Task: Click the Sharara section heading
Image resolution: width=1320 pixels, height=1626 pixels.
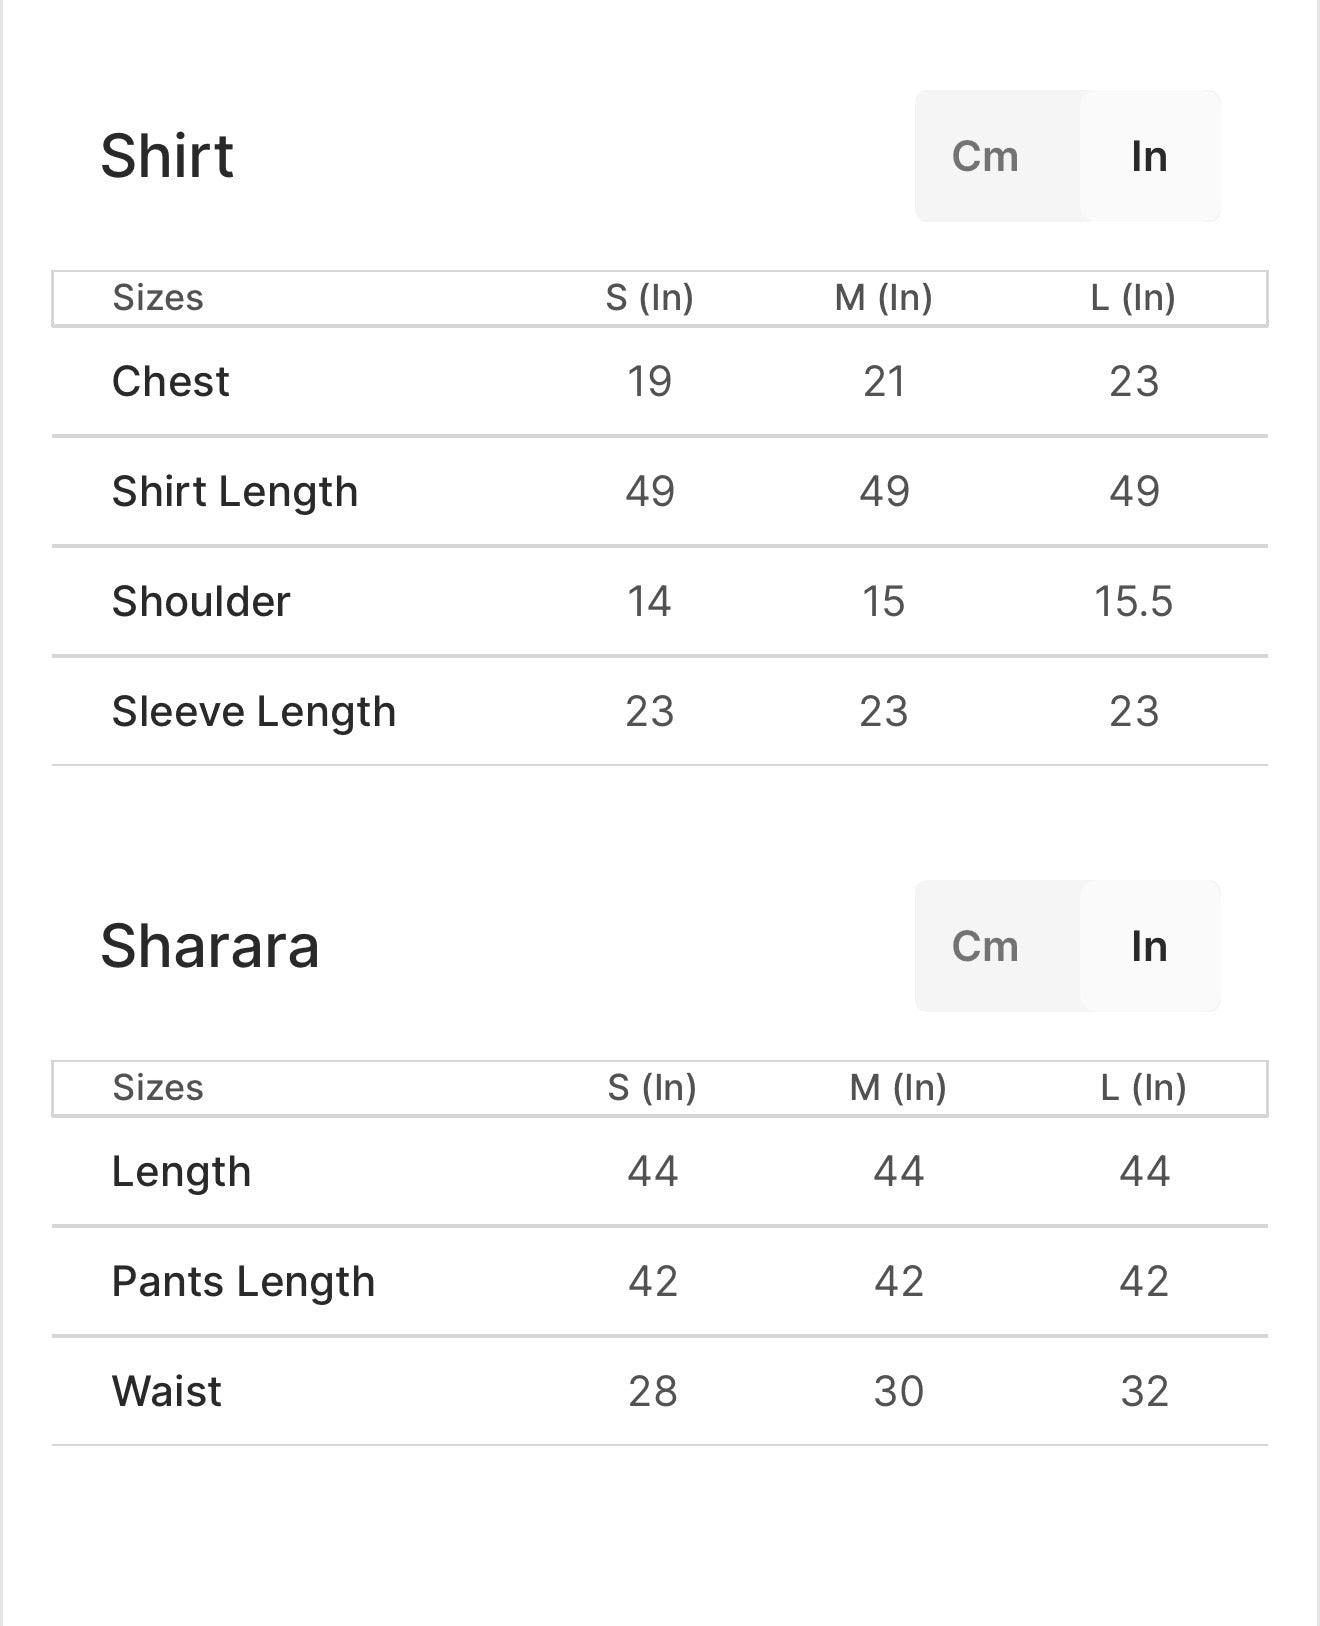Action: point(209,946)
